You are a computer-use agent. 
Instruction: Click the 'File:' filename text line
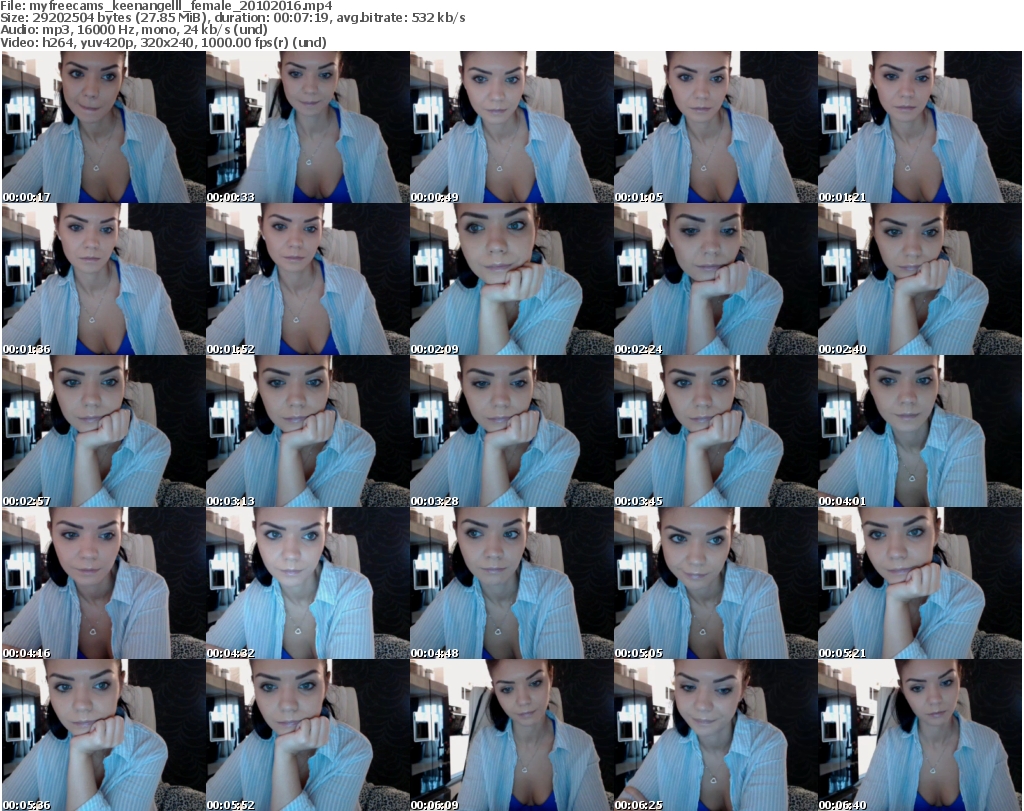click(x=167, y=6)
